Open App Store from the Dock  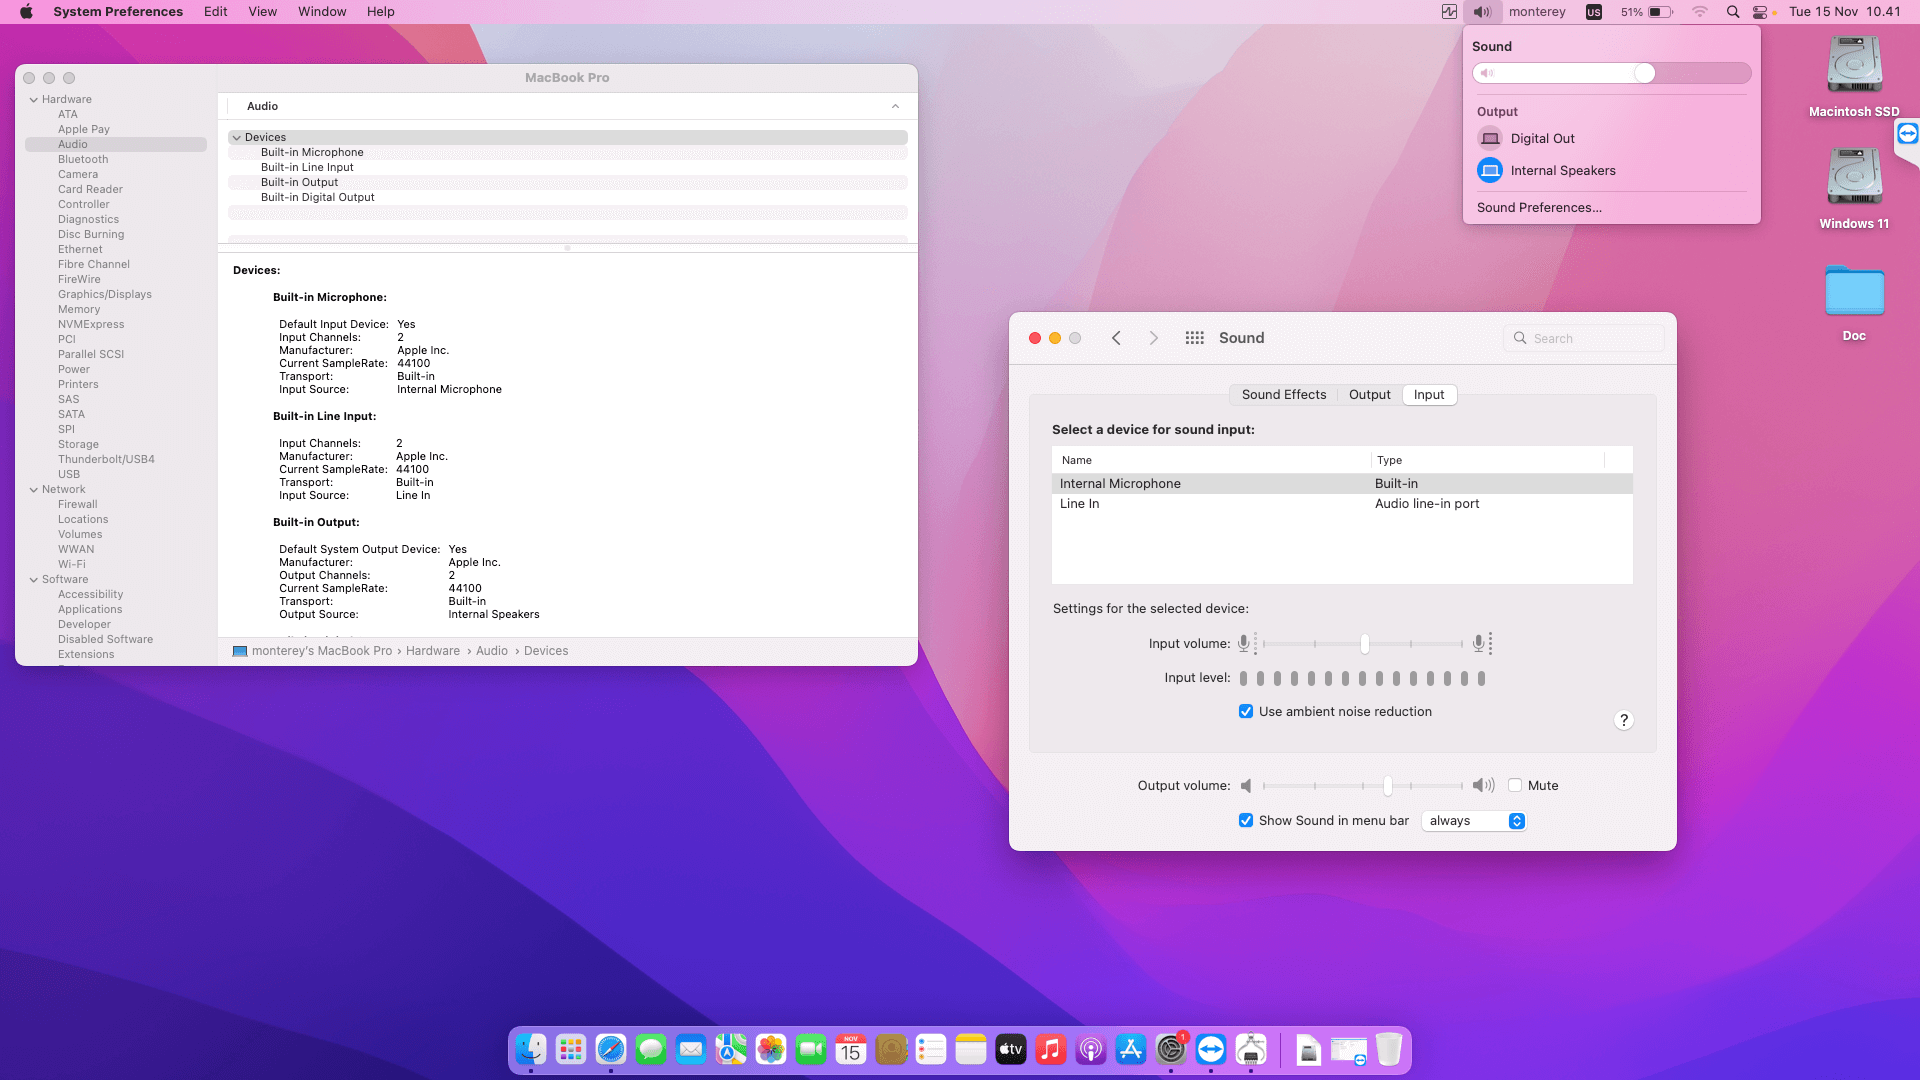(x=1131, y=1050)
